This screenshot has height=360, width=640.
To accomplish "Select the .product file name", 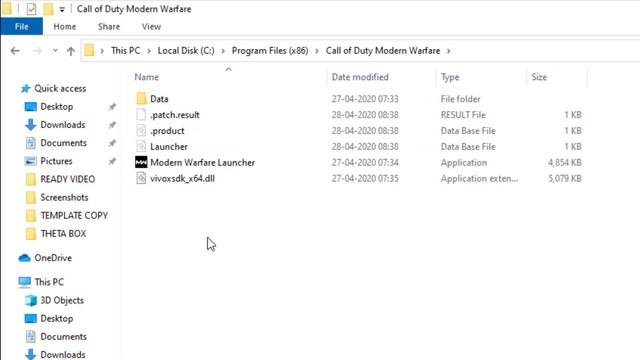I will (x=167, y=131).
